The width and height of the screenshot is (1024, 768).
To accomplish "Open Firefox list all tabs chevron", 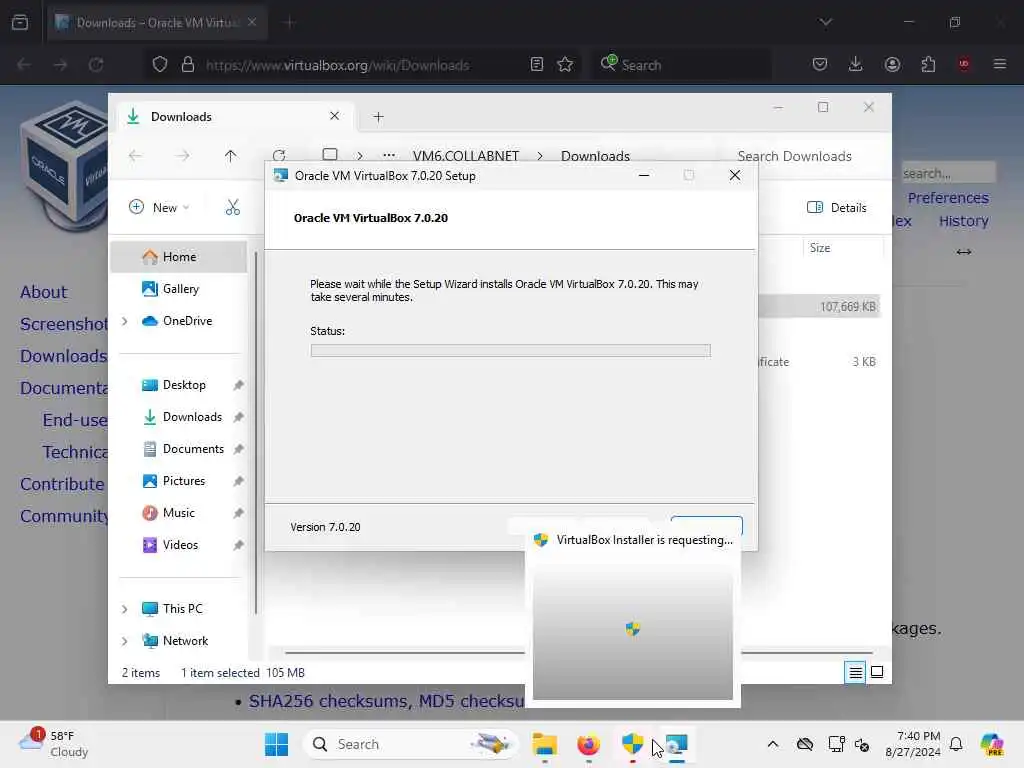I will coord(825,22).
